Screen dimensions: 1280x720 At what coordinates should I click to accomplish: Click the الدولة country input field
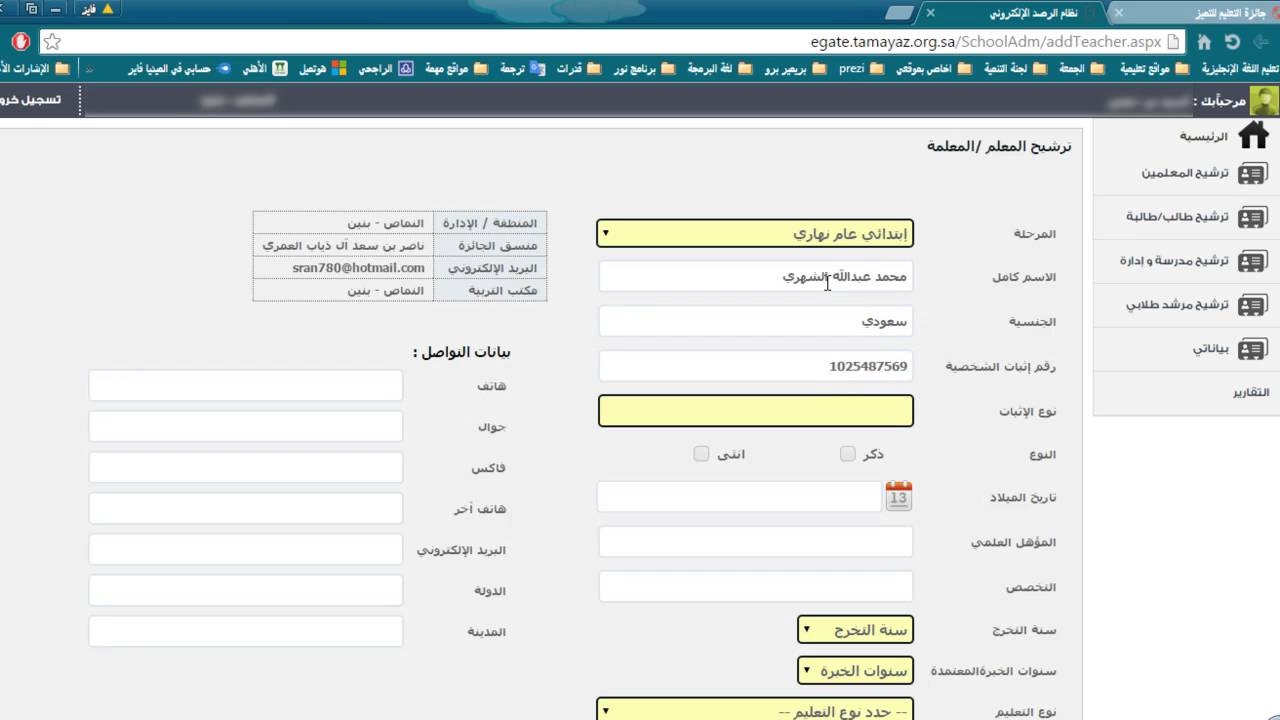tap(245, 590)
